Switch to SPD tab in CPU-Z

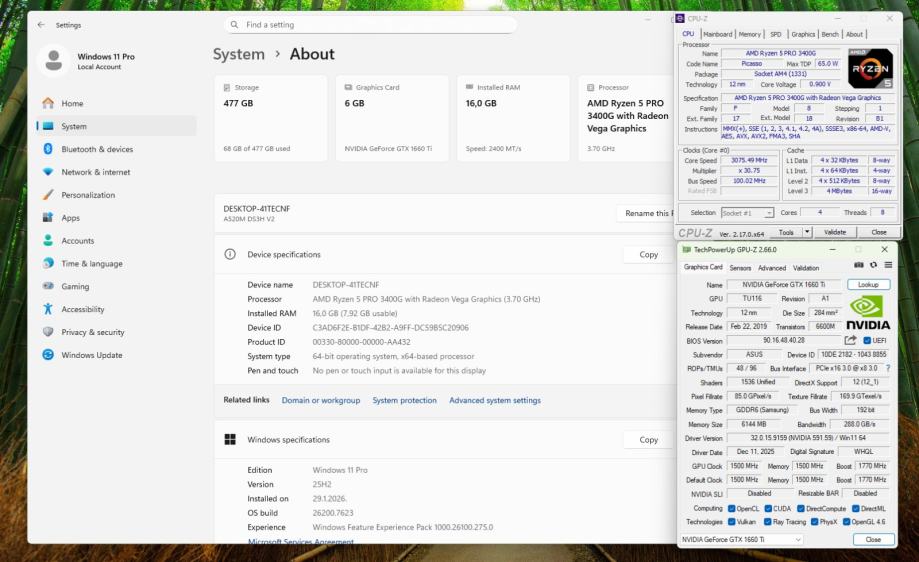point(775,34)
